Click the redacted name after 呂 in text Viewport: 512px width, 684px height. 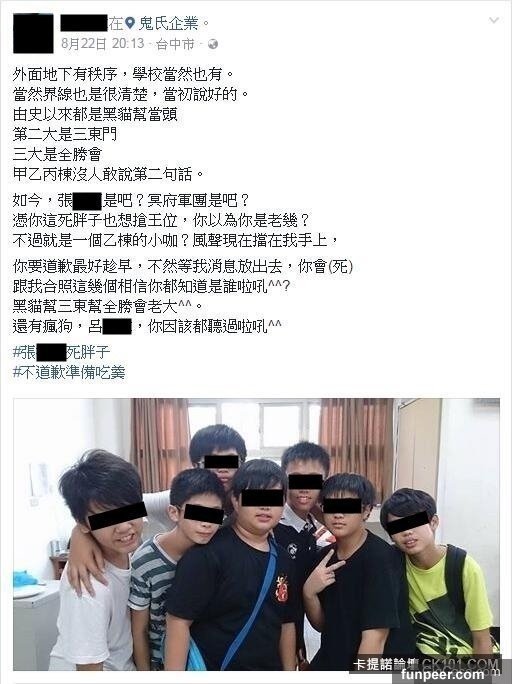coord(117,326)
